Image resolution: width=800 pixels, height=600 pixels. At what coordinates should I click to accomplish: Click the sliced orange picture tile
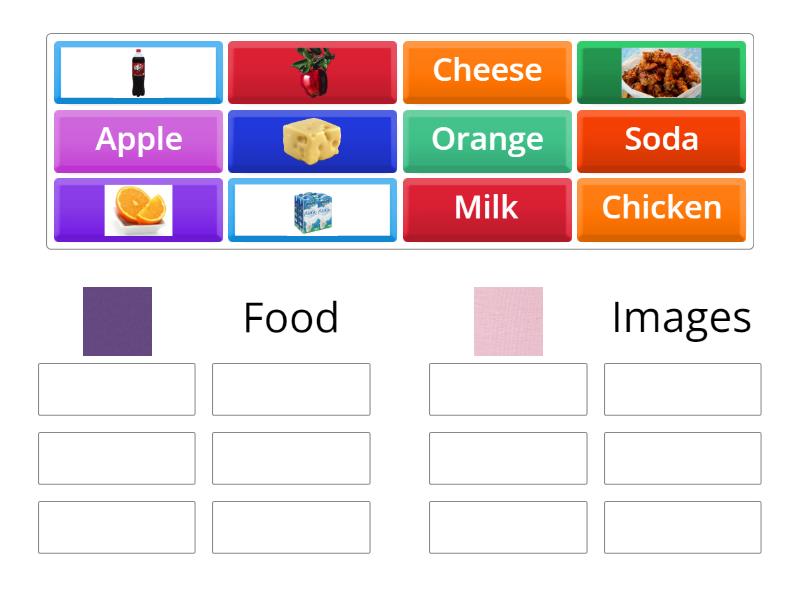[137, 208]
